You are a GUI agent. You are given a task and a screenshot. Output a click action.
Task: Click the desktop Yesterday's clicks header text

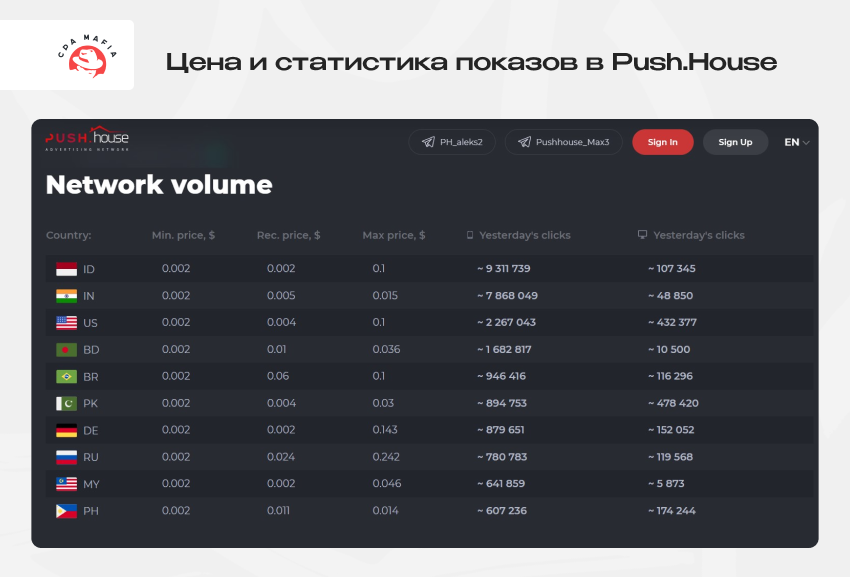[x=699, y=235]
